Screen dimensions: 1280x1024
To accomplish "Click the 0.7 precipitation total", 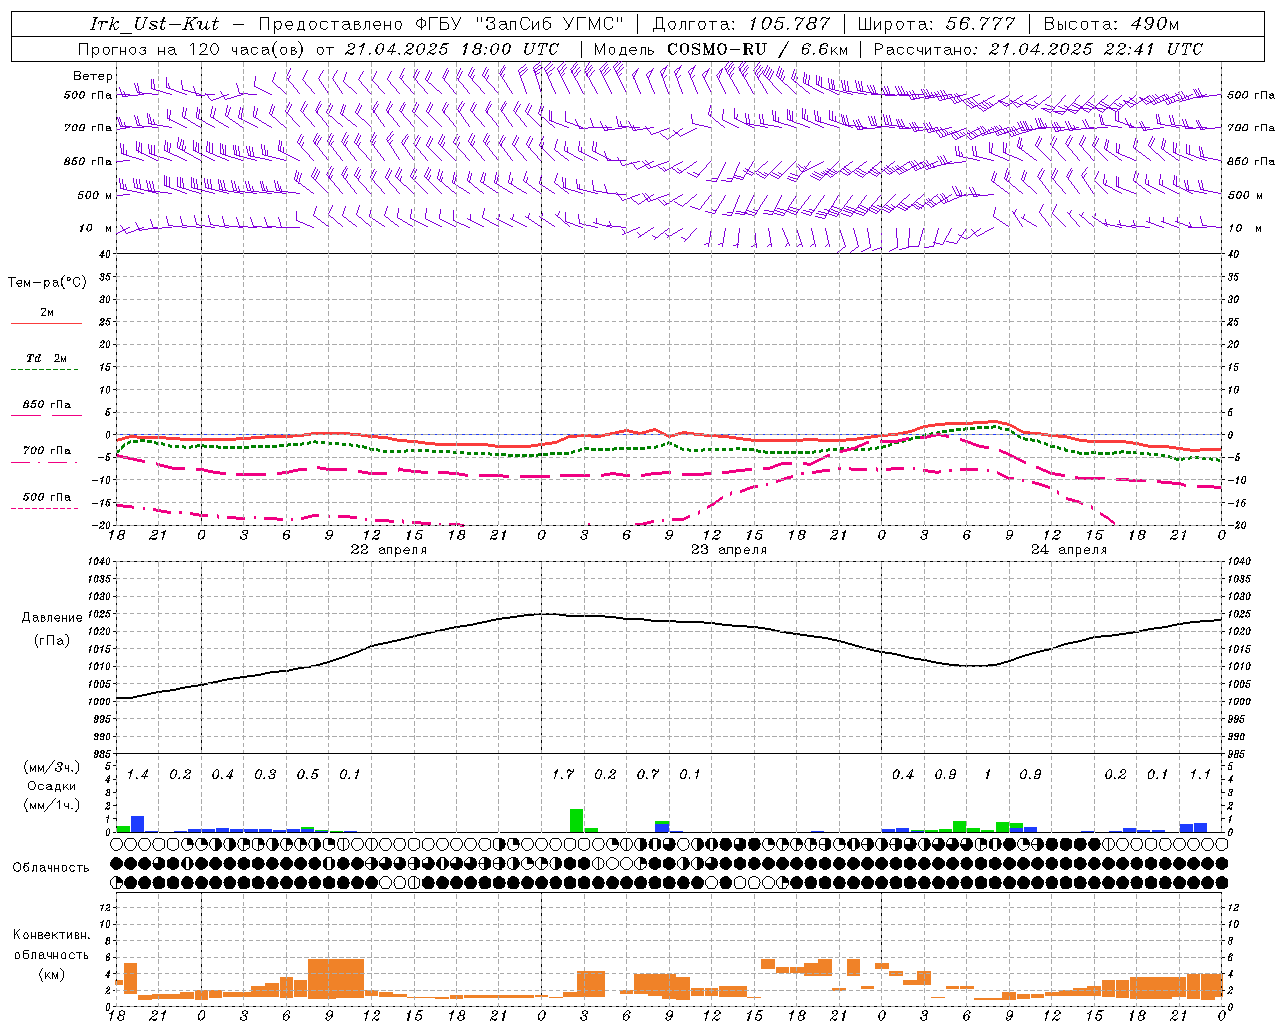I will pyautogui.click(x=648, y=774).
